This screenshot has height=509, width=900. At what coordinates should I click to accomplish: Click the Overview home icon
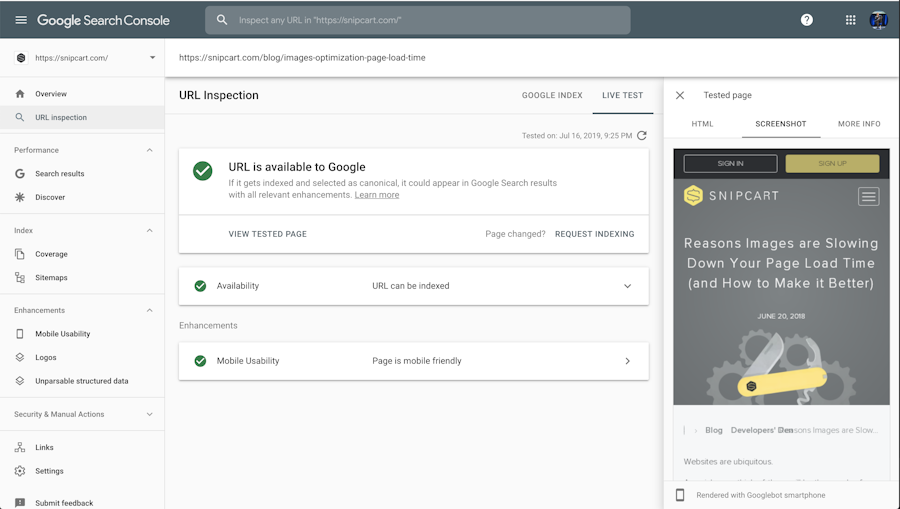(x=20, y=94)
